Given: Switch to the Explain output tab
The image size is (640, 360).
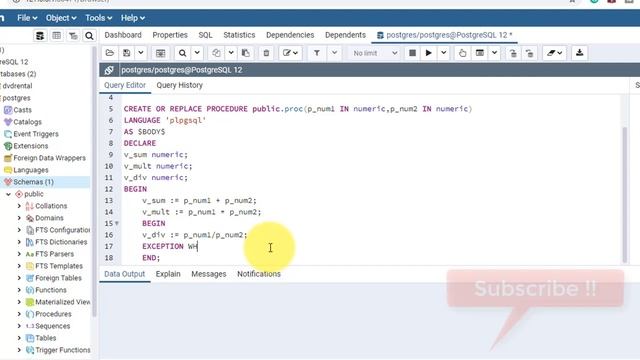Looking at the screenshot, I should (x=168, y=274).
